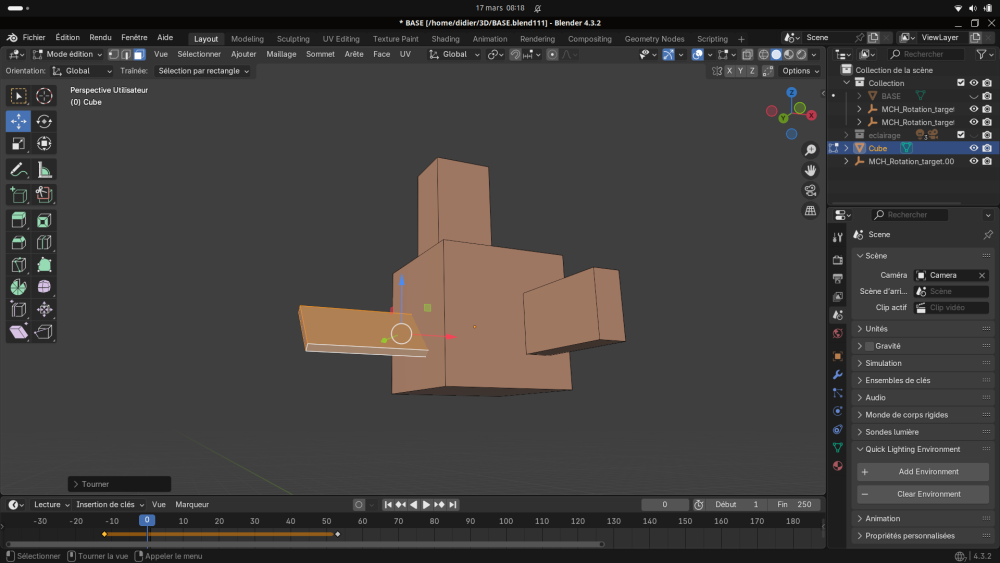
Task: Click the blue Z axis gizmo ball
Action: coord(791,93)
